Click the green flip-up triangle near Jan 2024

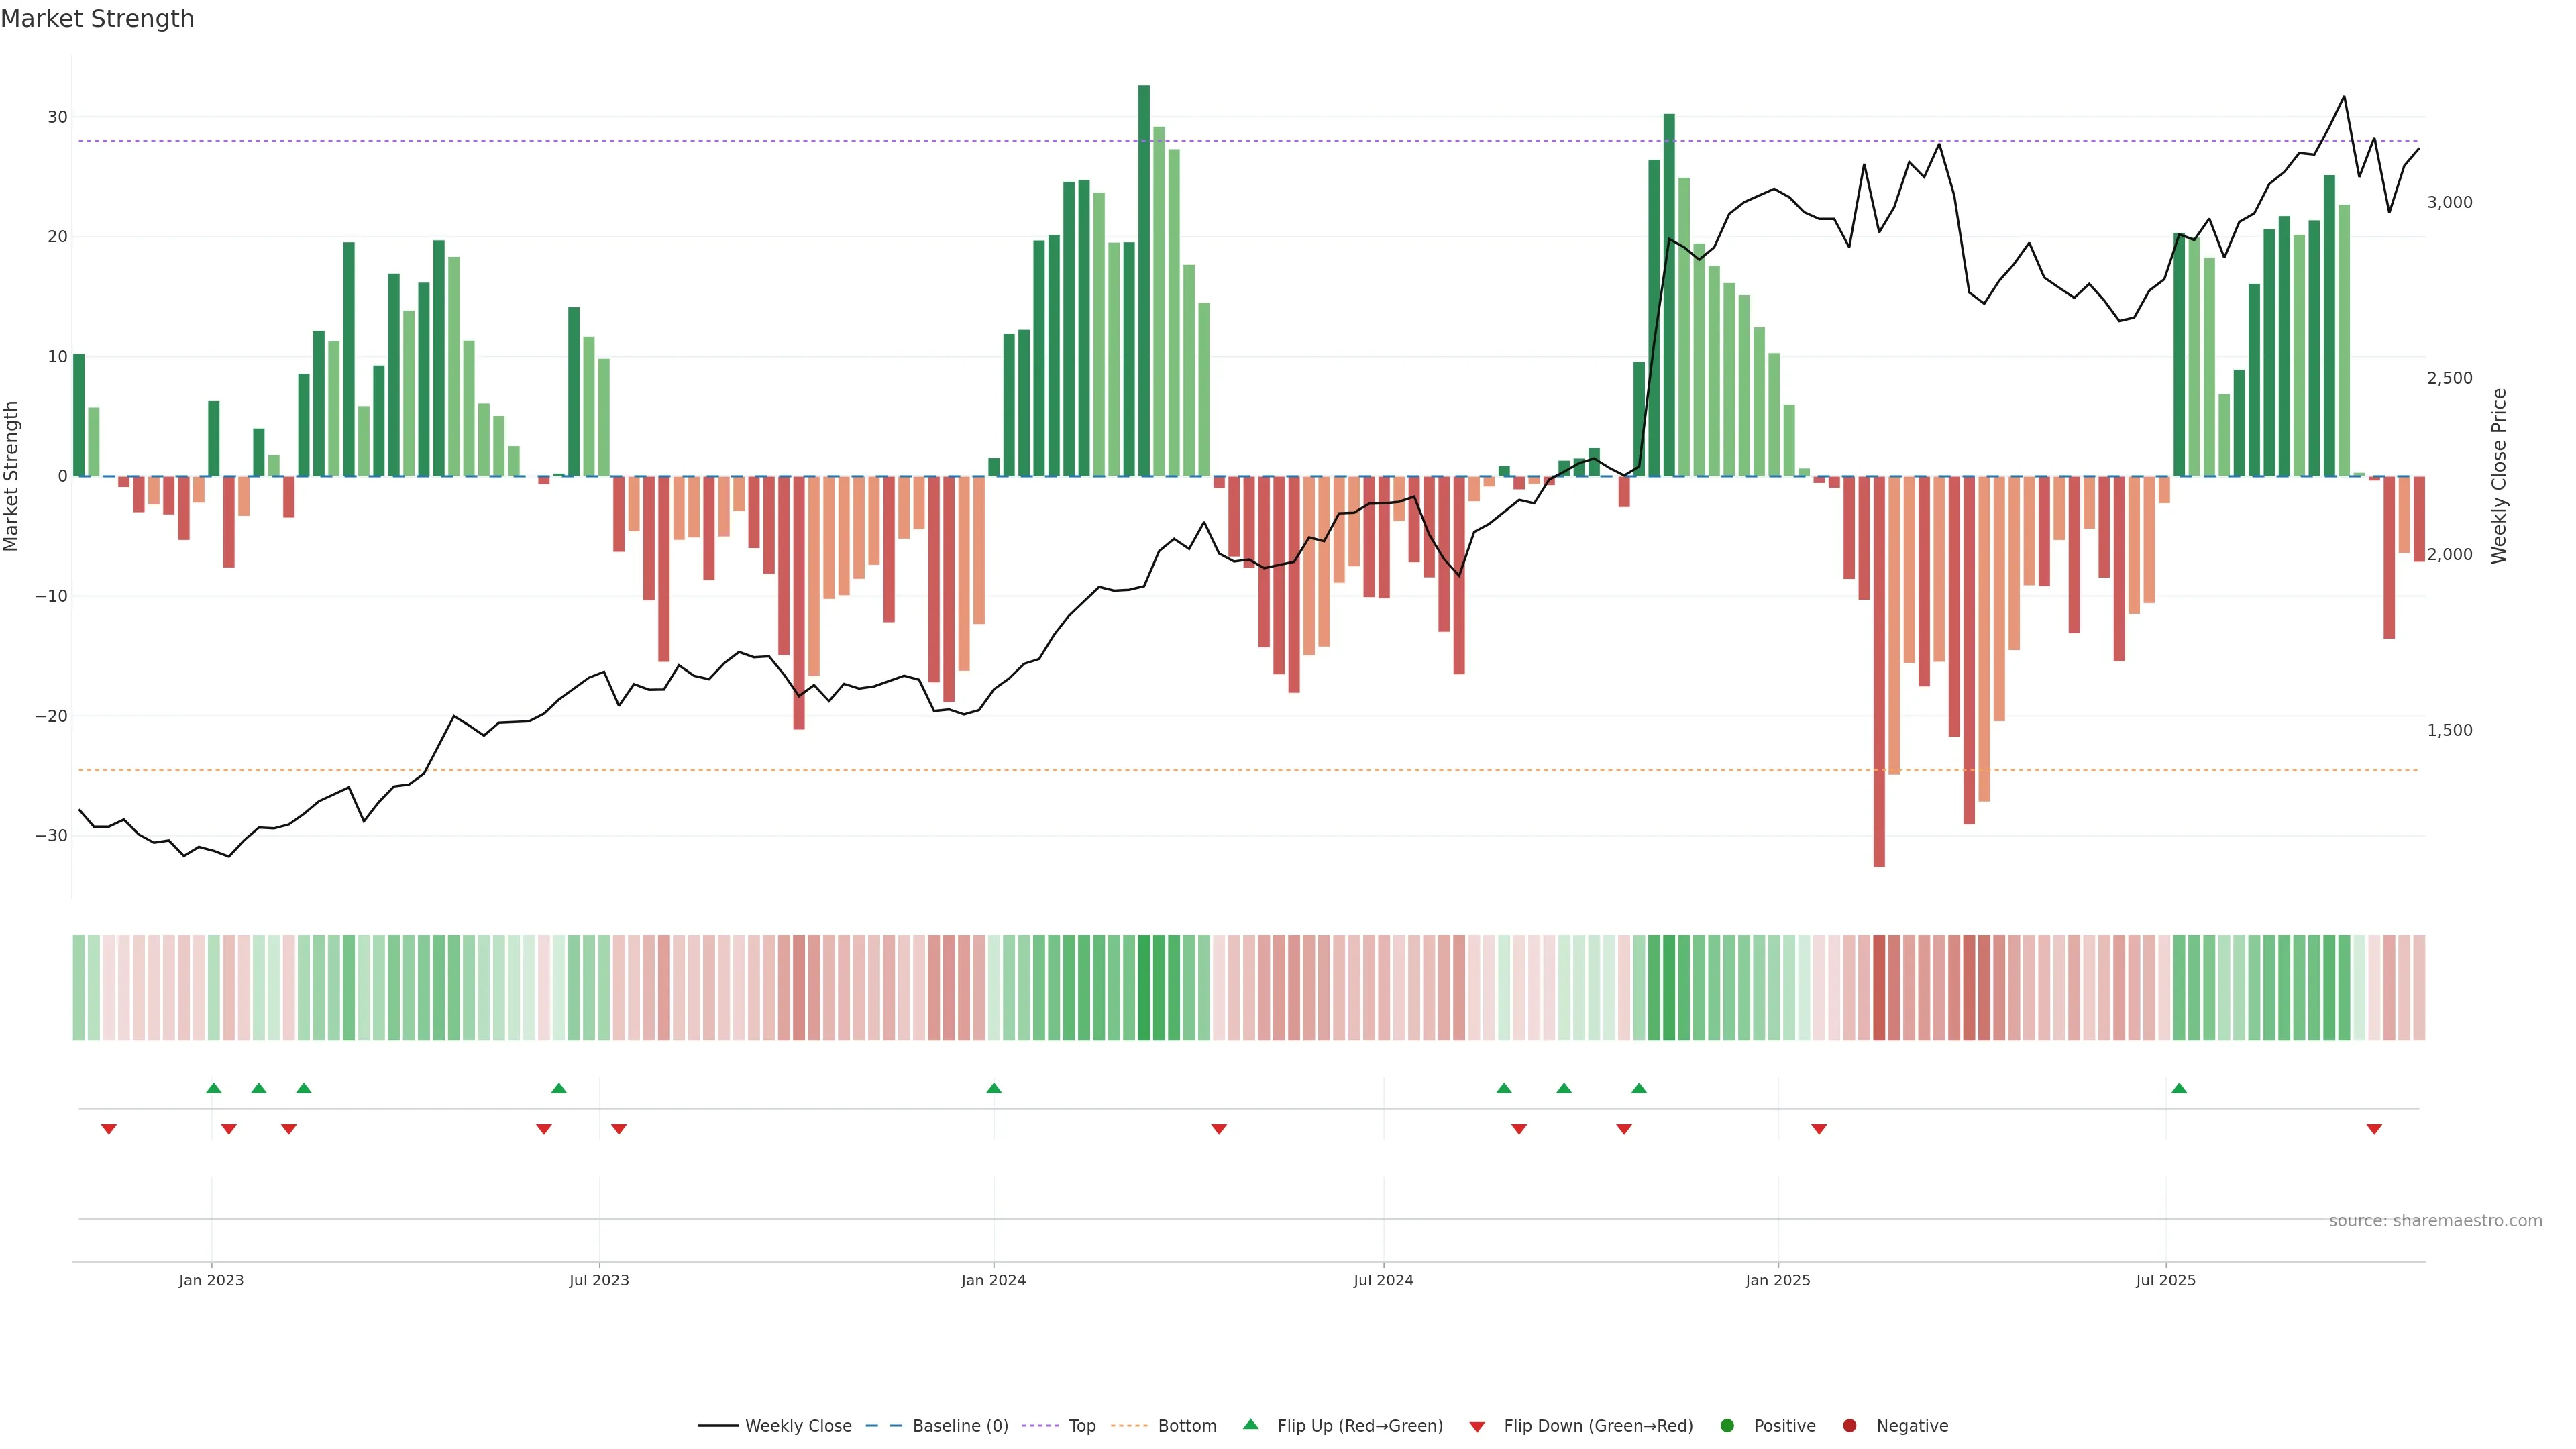point(993,1088)
